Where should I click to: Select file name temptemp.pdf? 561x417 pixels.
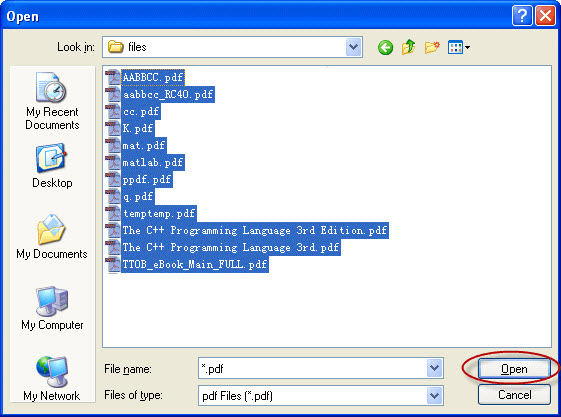pyautogui.click(x=159, y=214)
